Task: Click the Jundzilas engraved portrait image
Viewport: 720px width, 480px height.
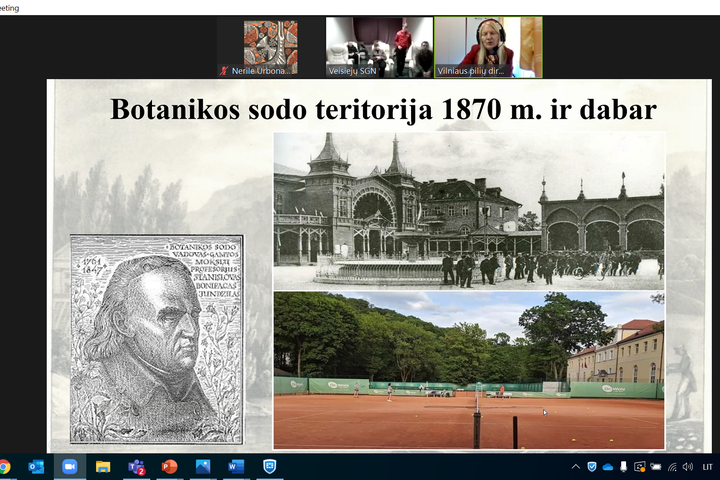Action: [157, 339]
